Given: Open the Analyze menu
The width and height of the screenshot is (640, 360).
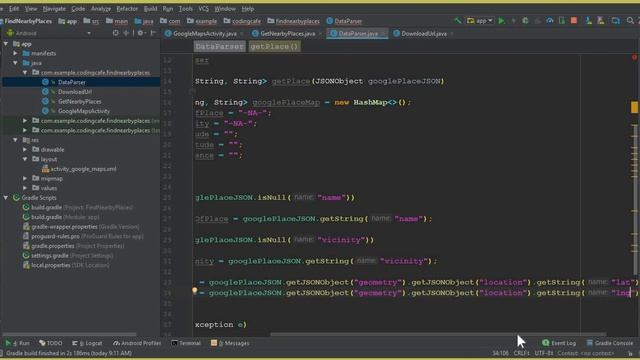Looking at the screenshot, I should pyautogui.click(x=100, y=9).
